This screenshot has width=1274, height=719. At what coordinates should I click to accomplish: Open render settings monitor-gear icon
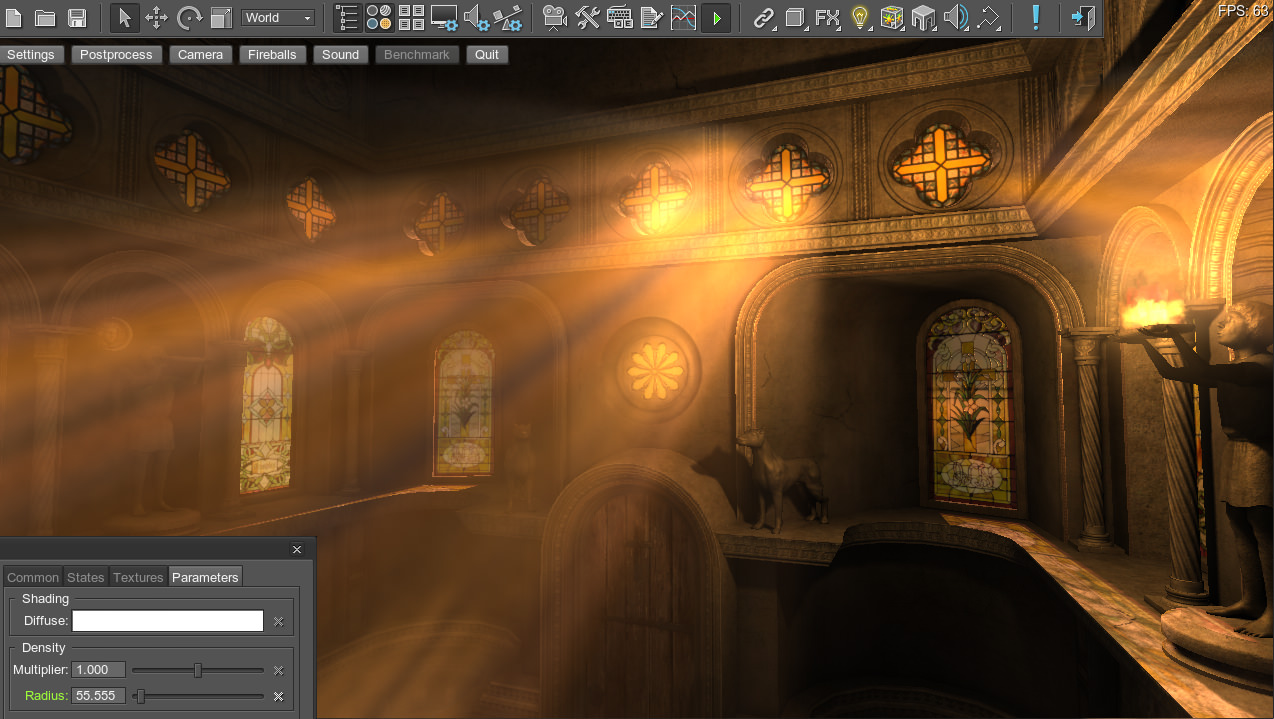click(x=444, y=18)
